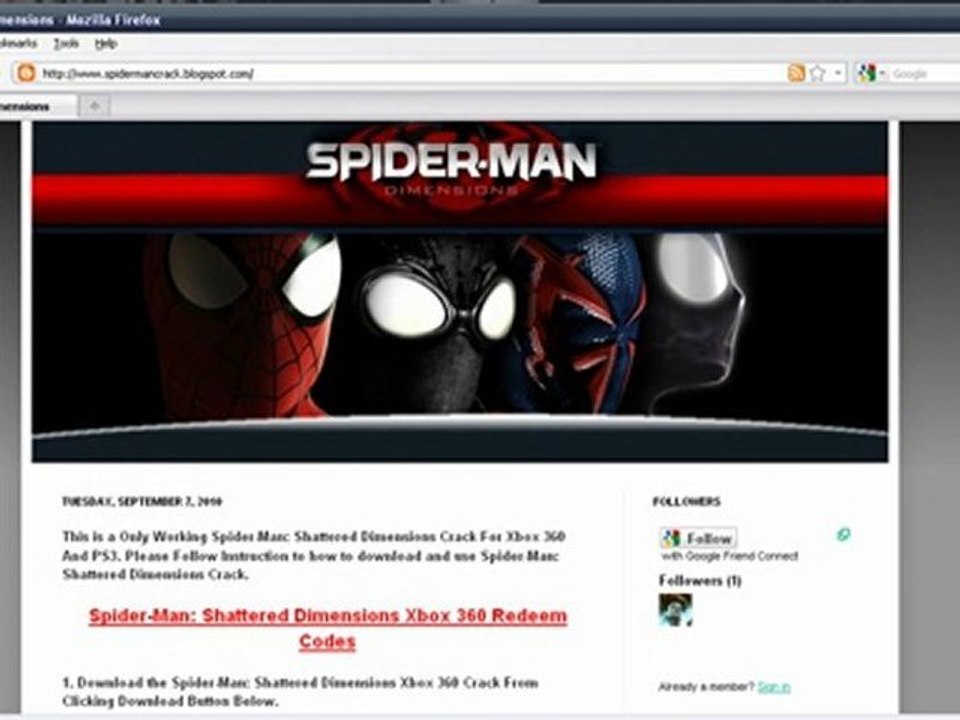960x720 pixels.
Task: Open the follower's avatar thumbnail
Action: tap(675, 610)
